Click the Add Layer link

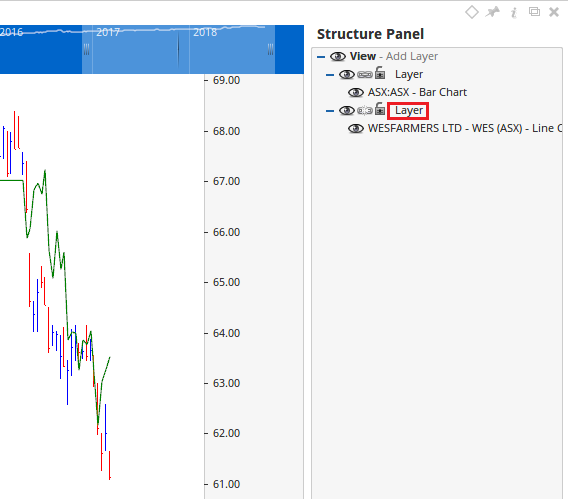[412, 56]
